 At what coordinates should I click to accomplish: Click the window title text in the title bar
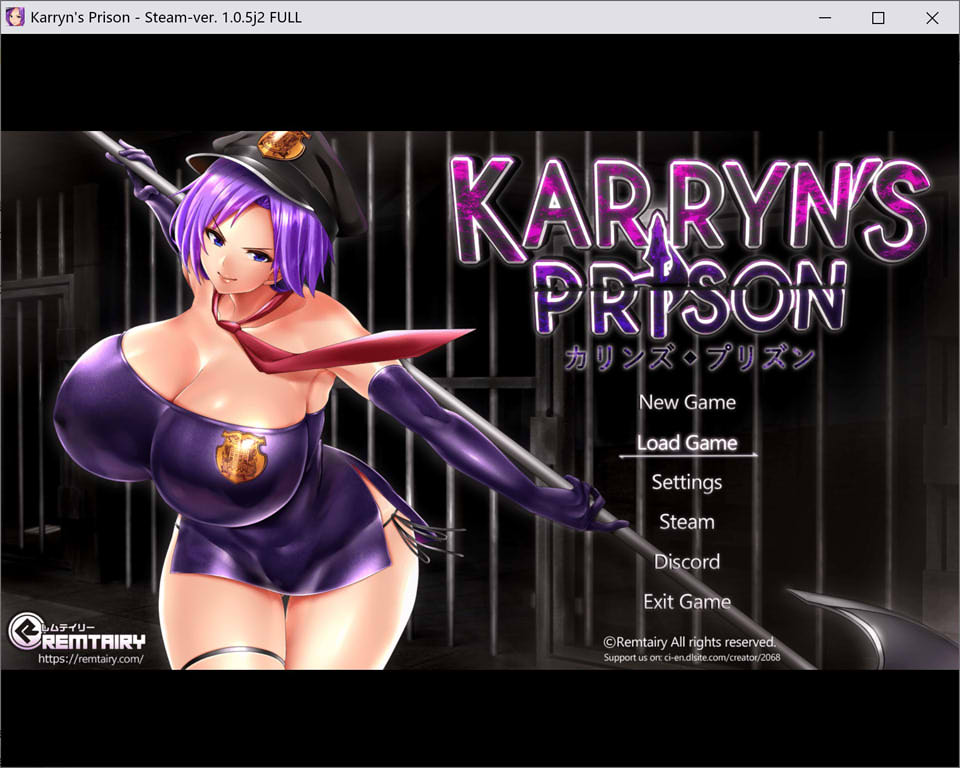(166, 17)
